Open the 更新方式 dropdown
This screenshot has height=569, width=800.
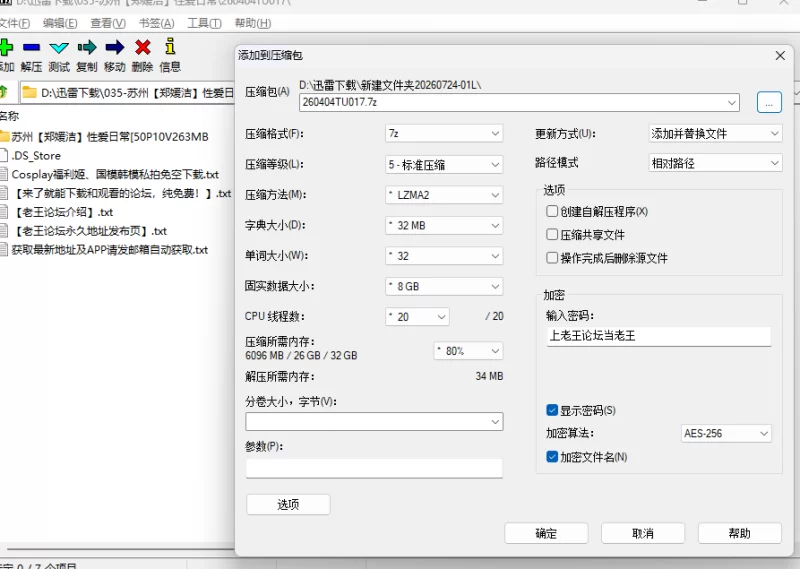tap(715, 134)
